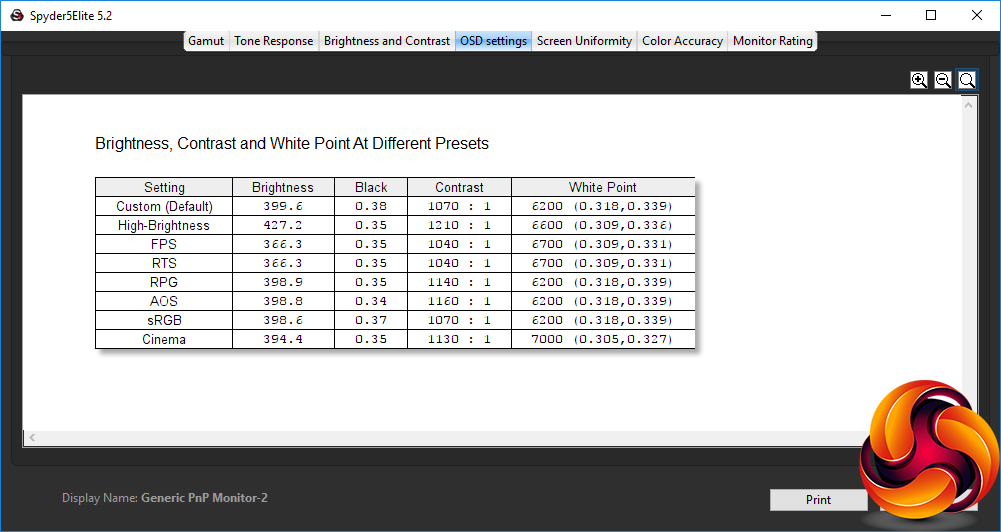Close the Spyder5Elite window
The width and height of the screenshot is (1001, 532).
[977, 15]
